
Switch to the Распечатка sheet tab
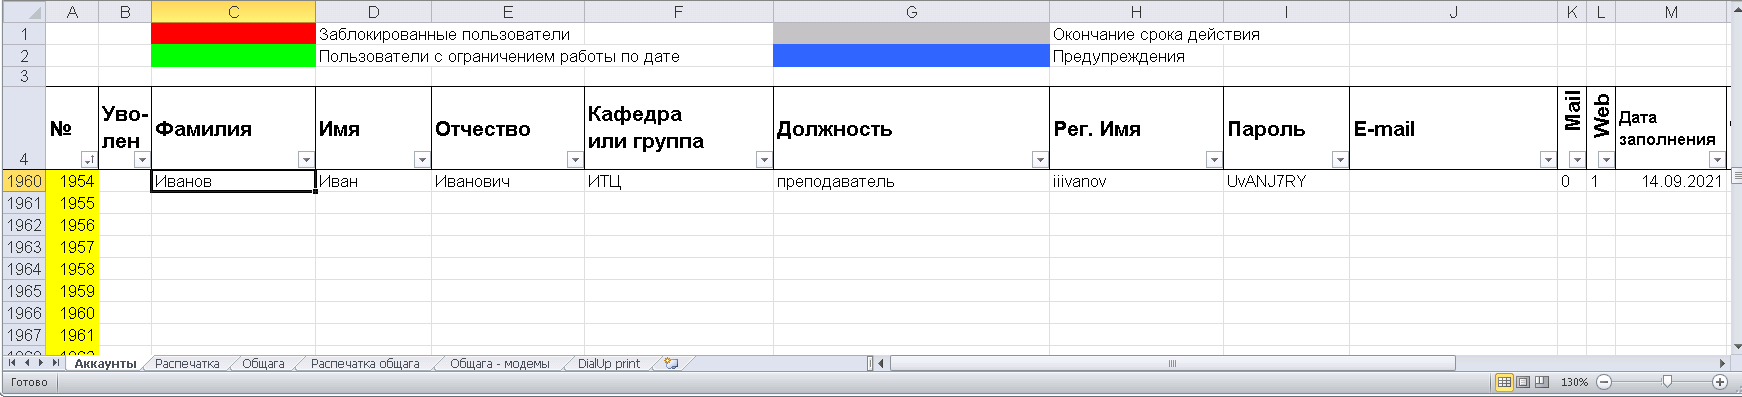coord(187,364)
